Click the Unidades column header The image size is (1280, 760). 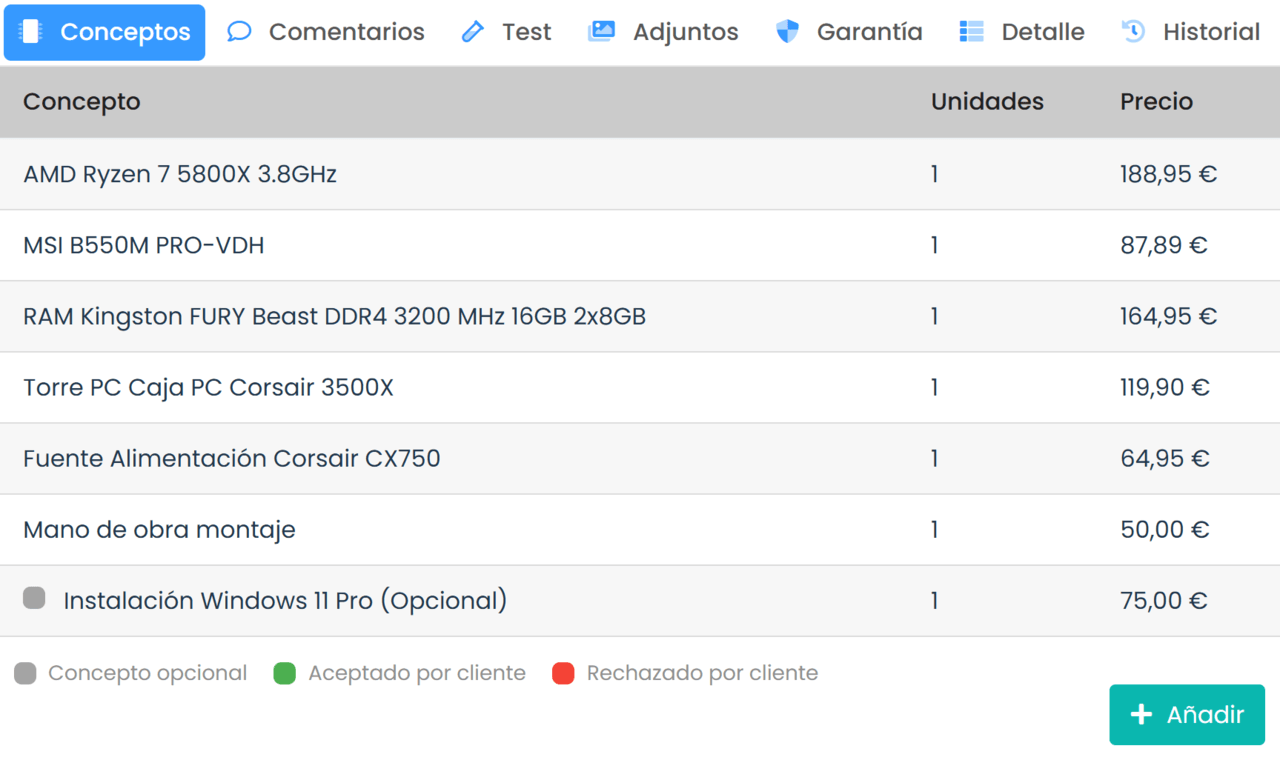987,102
